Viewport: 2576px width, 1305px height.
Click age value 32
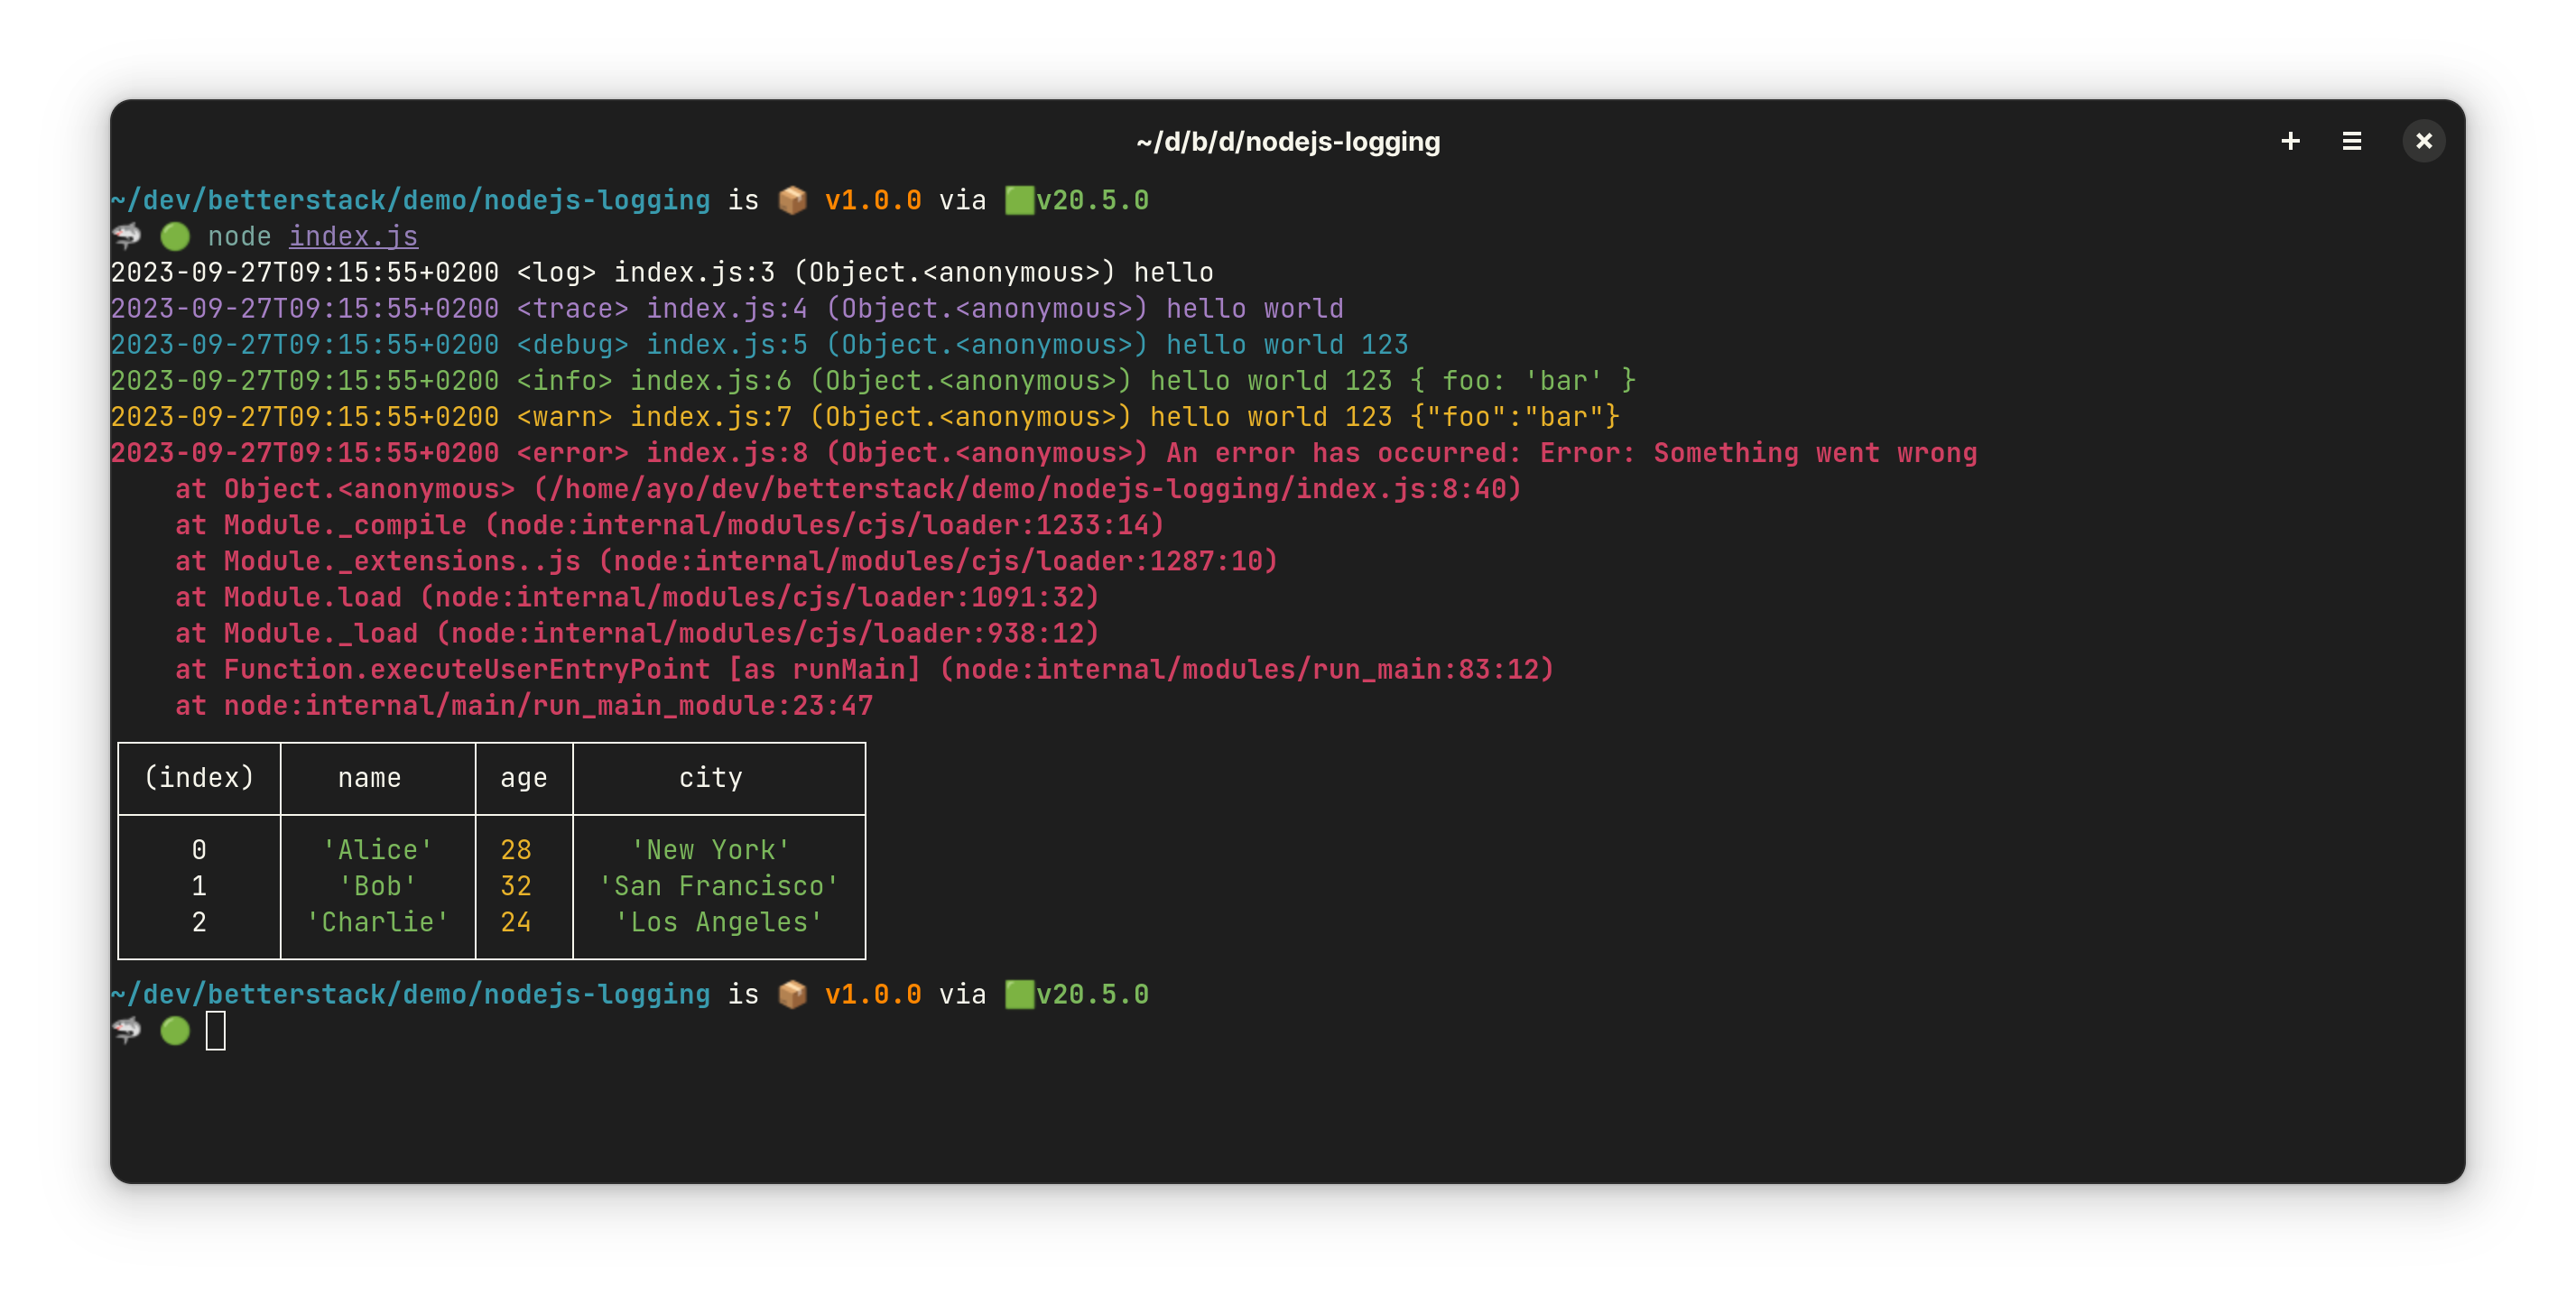[516, 885]
